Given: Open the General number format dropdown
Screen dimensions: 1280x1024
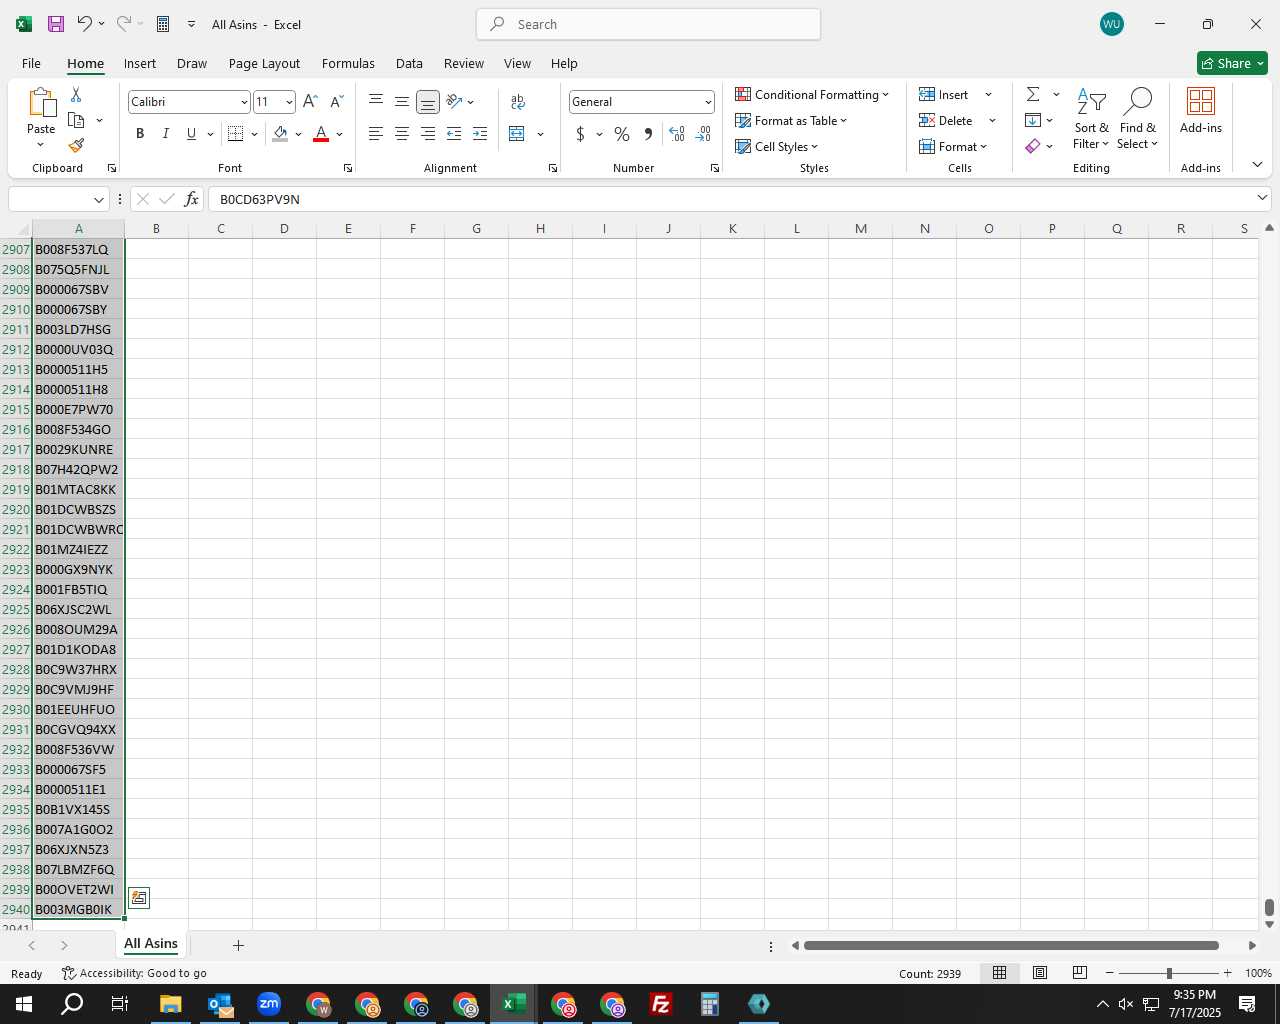Looking at the screenshot, I should click(x=708, y=102).
